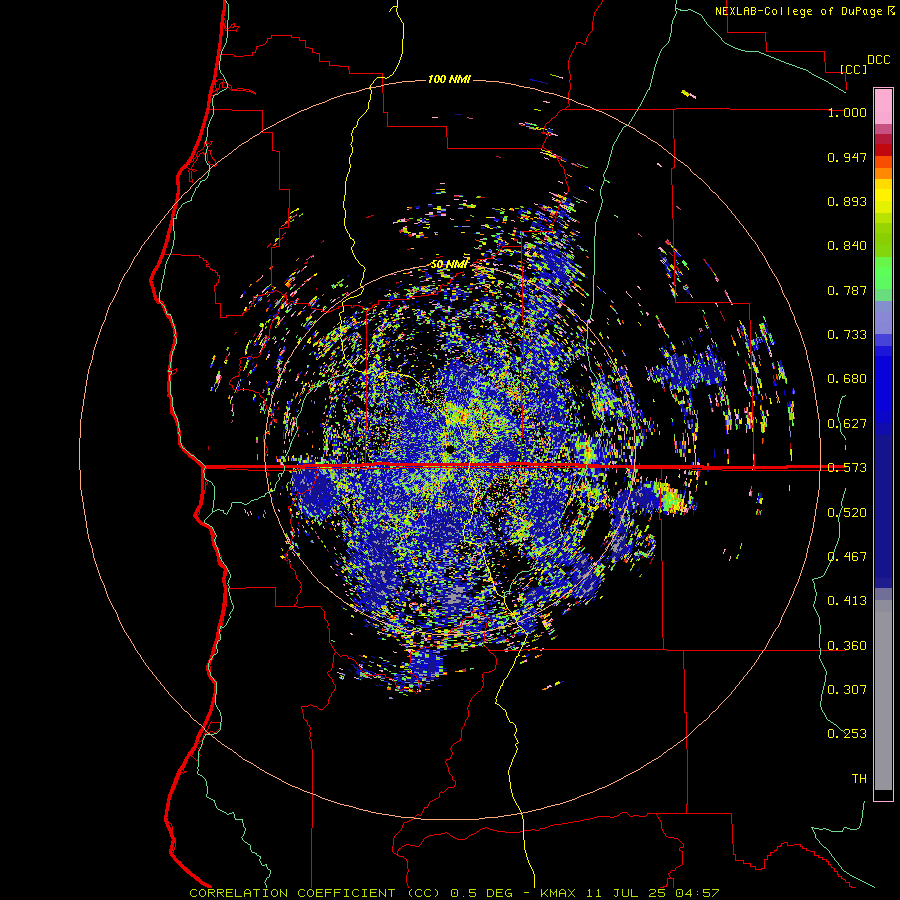Click the 0.413 color scale label

[x=847, y=601]
